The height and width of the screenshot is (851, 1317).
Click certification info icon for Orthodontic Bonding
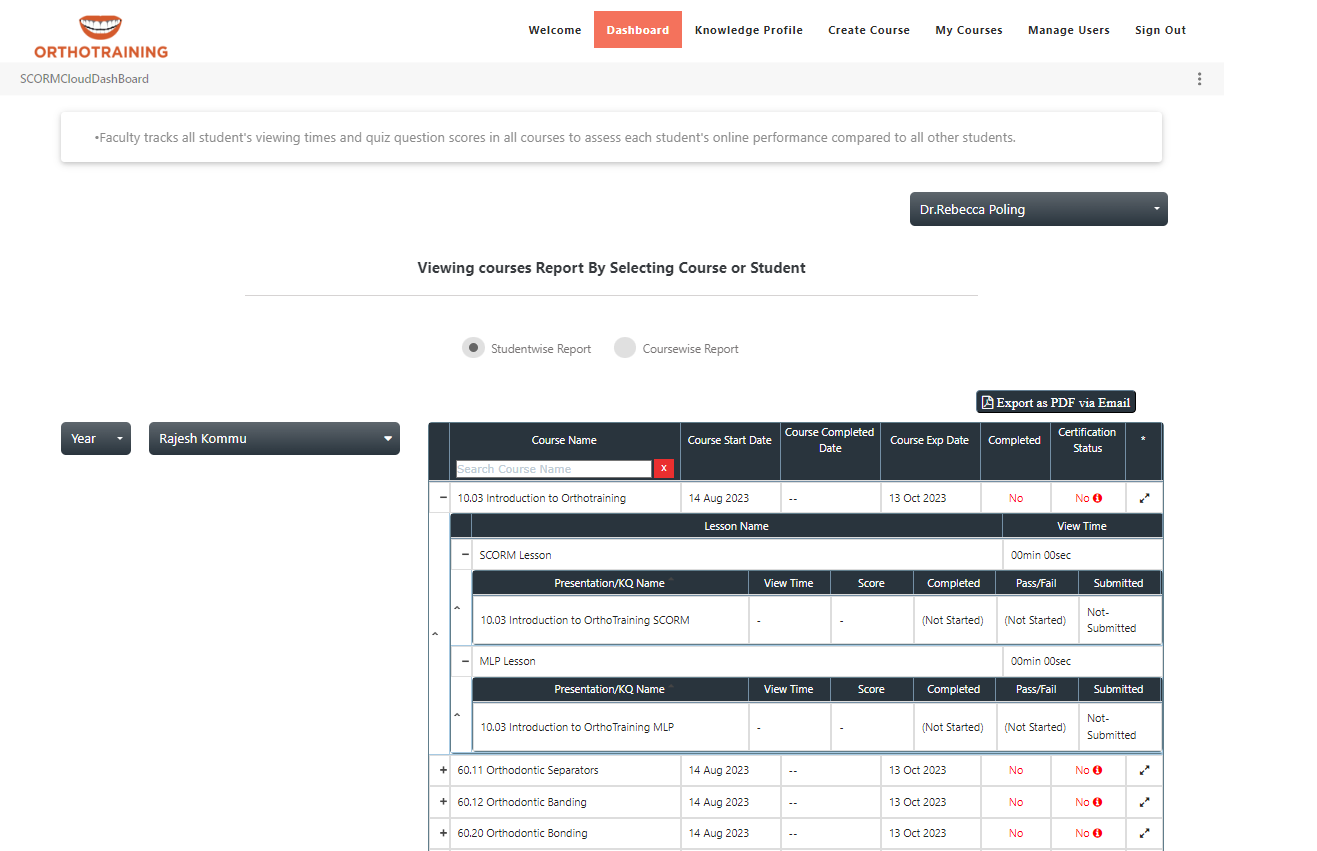pos(1097,833)
